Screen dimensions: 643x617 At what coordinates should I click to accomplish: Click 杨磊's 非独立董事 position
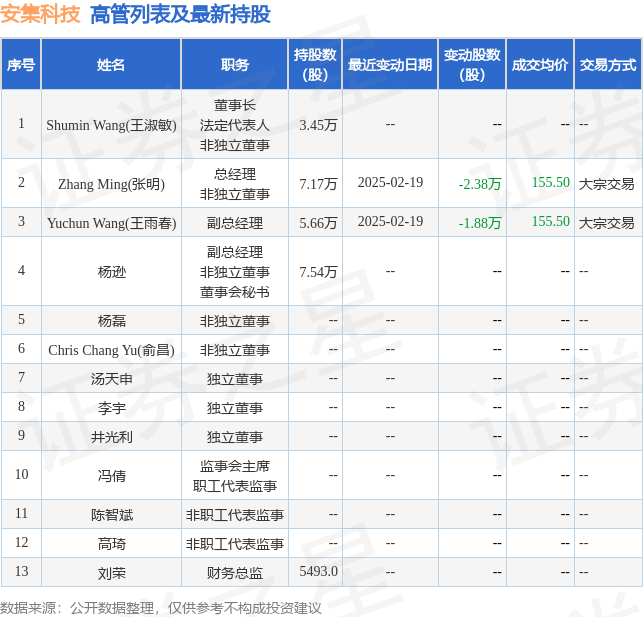pos(235,321)
